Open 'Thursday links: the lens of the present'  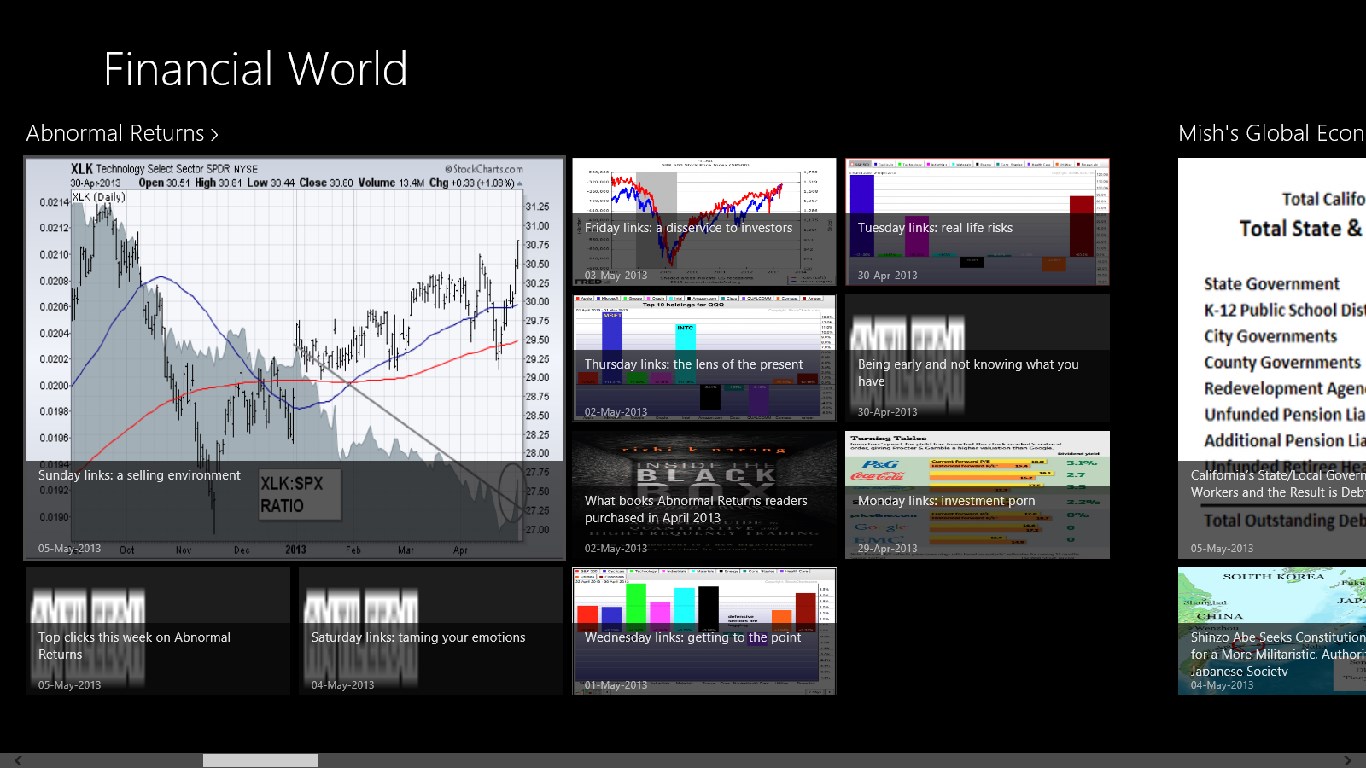[704, 358]
